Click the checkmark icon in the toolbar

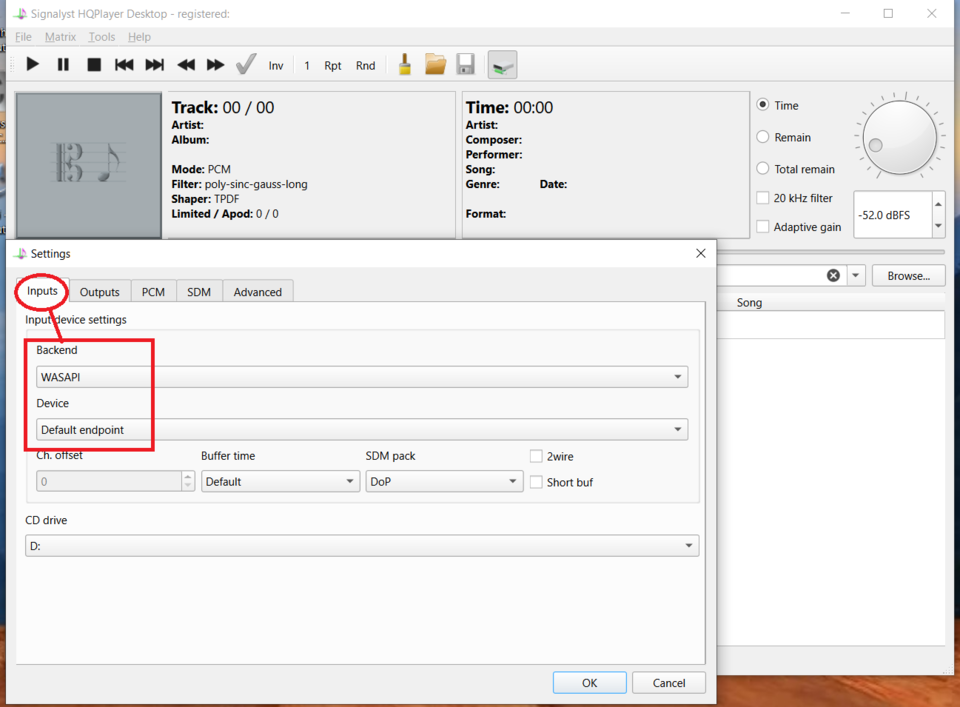[246, 64]
